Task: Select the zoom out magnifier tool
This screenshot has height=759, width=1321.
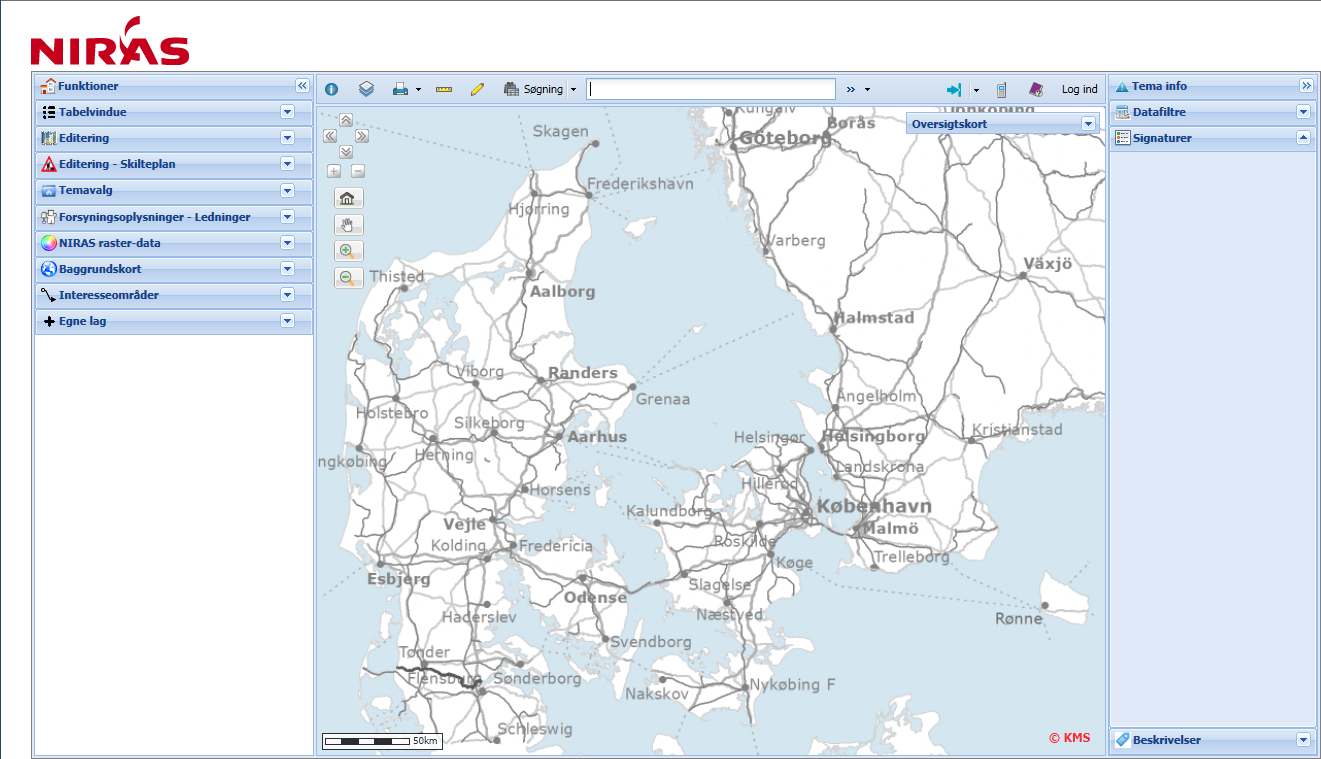Action: point(348,278)
